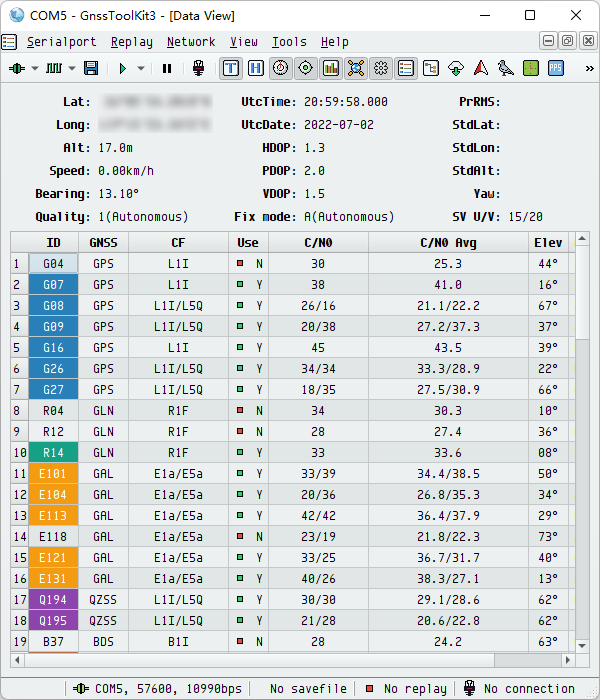Start replay with the green play button

coord(123,68)
